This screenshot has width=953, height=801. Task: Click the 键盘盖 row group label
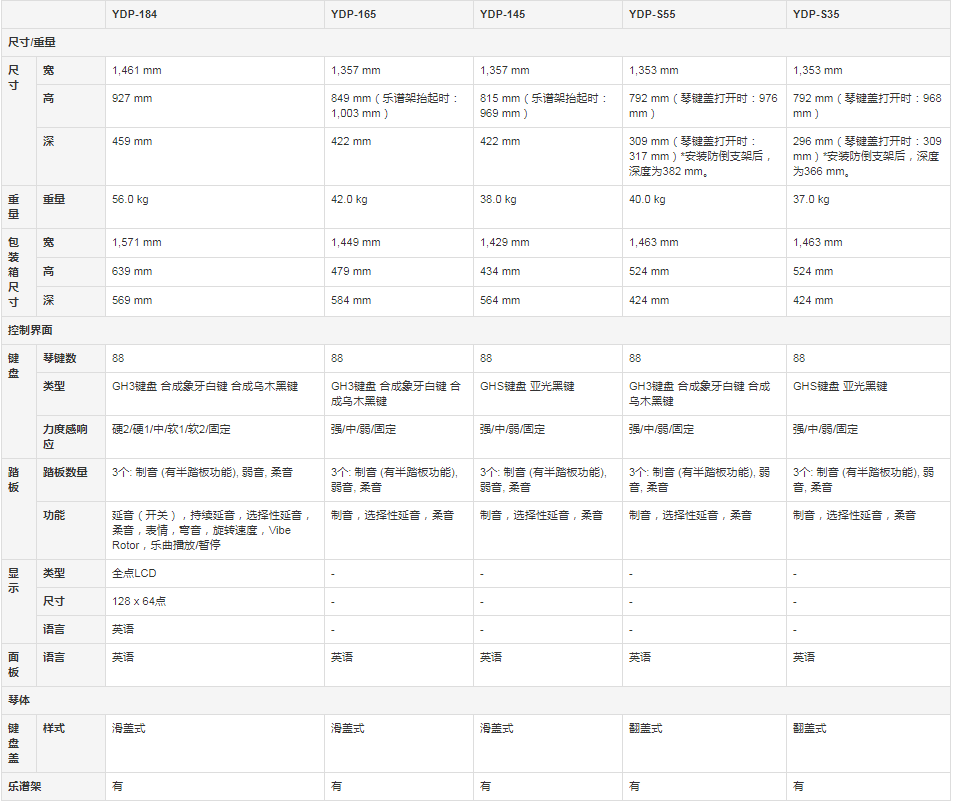click(19, 743)
